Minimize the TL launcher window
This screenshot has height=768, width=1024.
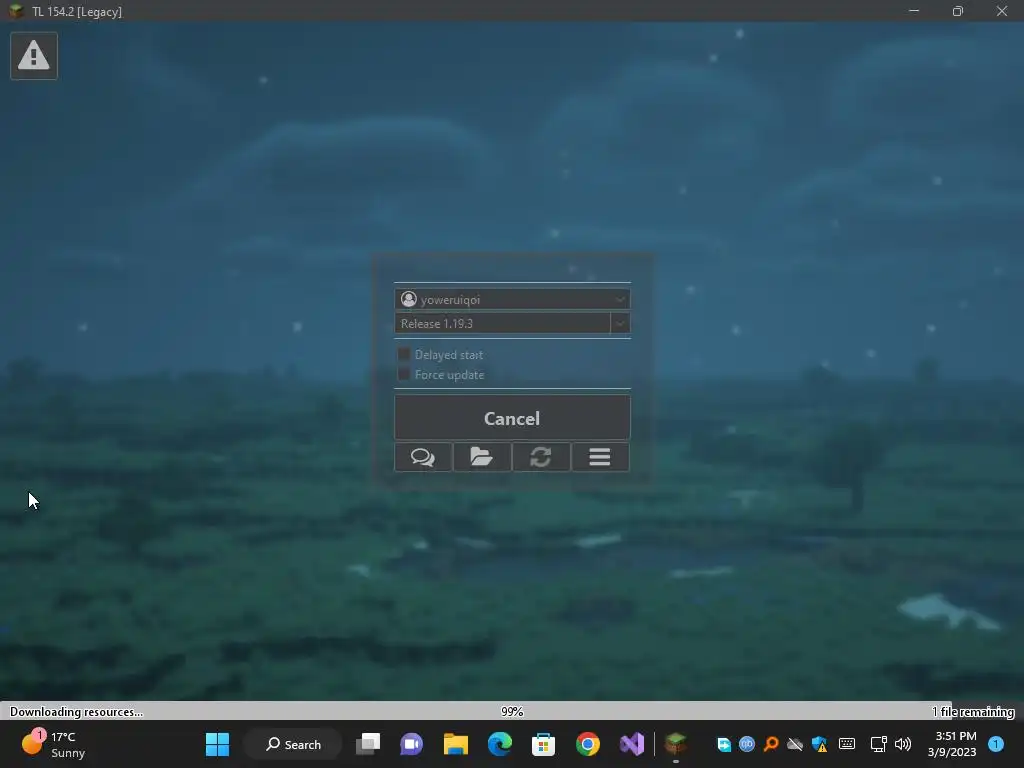coord(914,11)
